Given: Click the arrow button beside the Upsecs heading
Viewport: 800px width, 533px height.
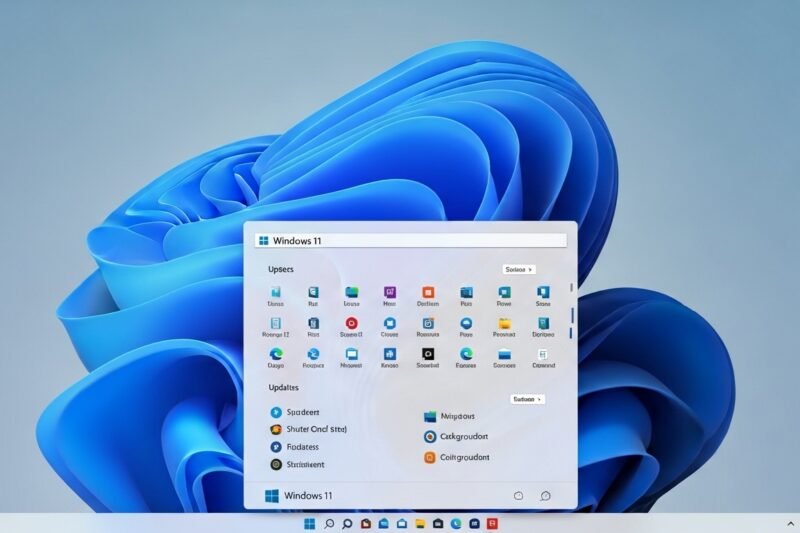Looking at the screenshot, I should (x=519, y=269).
